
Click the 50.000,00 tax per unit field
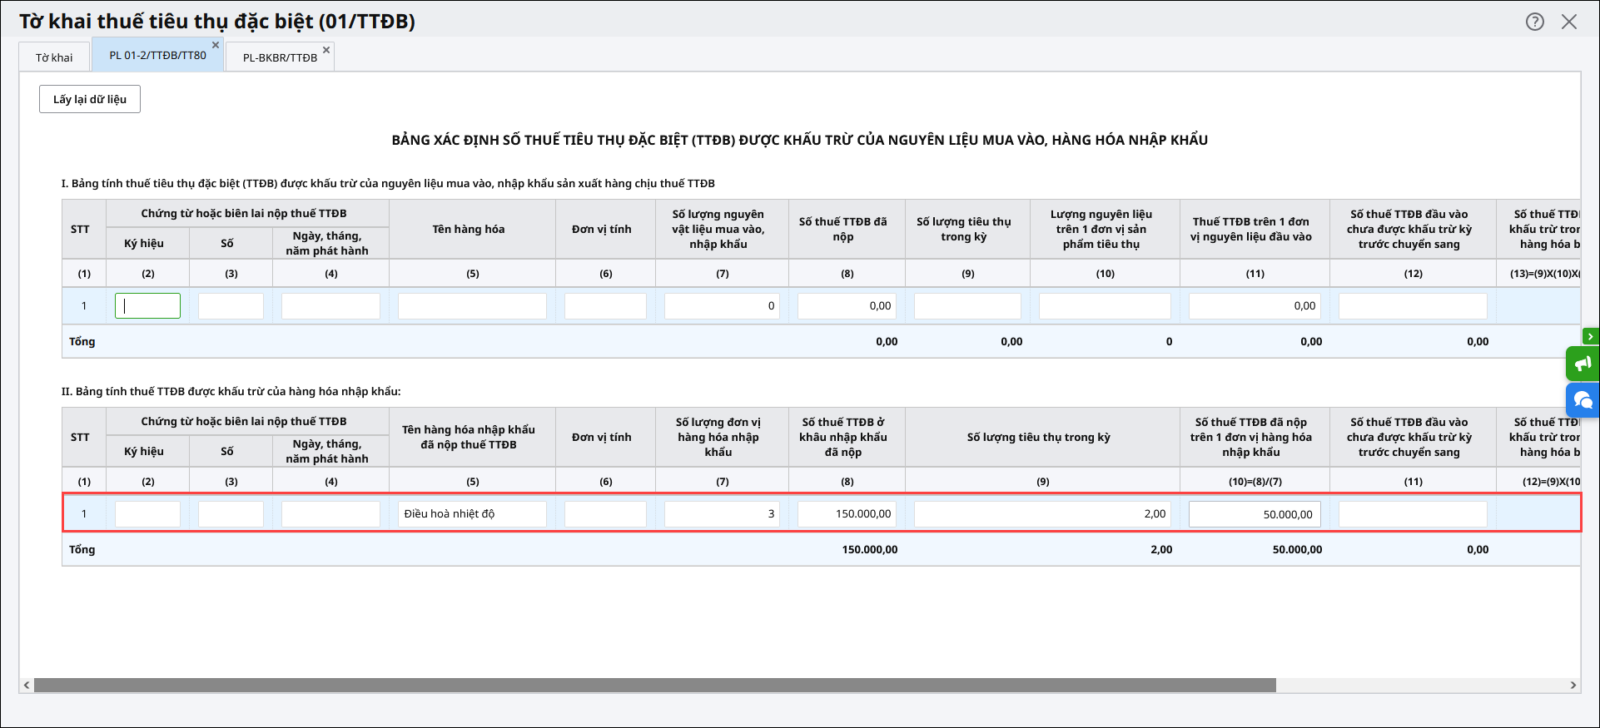click(1255, 514)
